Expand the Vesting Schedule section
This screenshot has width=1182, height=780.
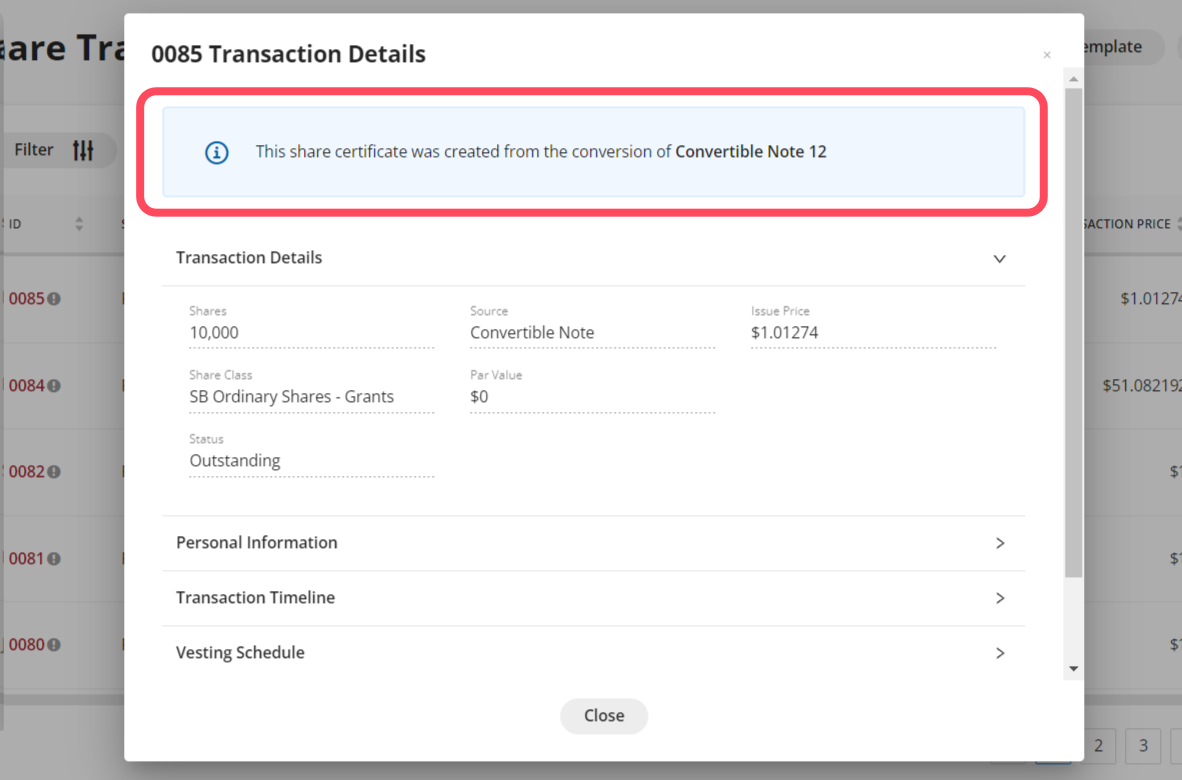click(x=999, y=653)
